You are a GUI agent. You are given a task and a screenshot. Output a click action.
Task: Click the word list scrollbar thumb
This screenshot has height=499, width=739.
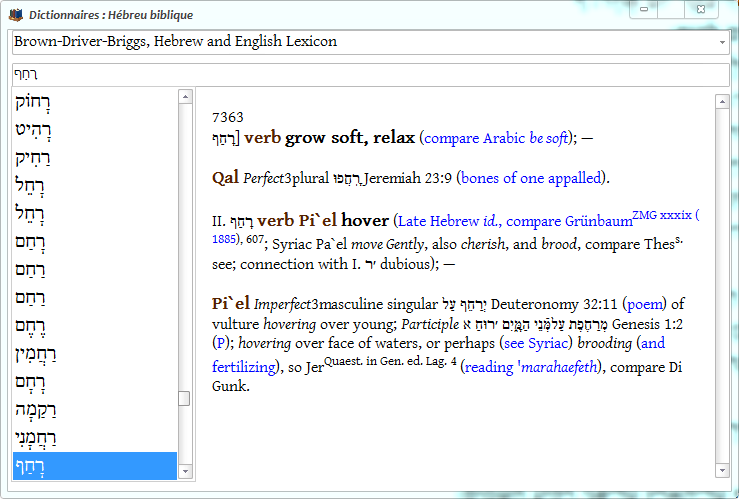pos(185,398)
